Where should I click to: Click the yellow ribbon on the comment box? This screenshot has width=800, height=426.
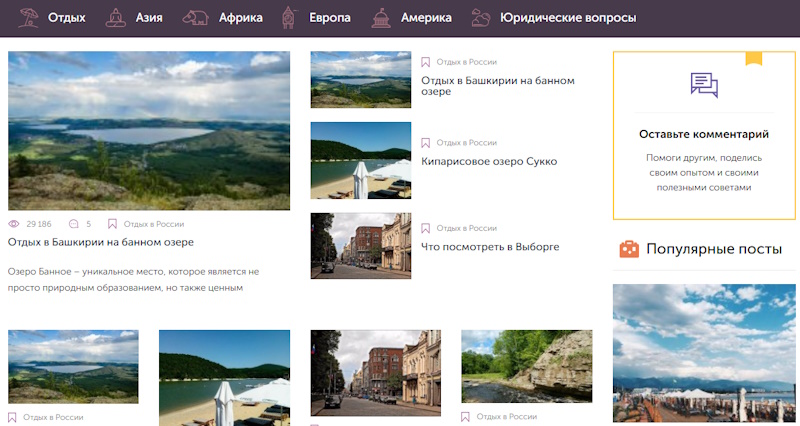[754, 59]
